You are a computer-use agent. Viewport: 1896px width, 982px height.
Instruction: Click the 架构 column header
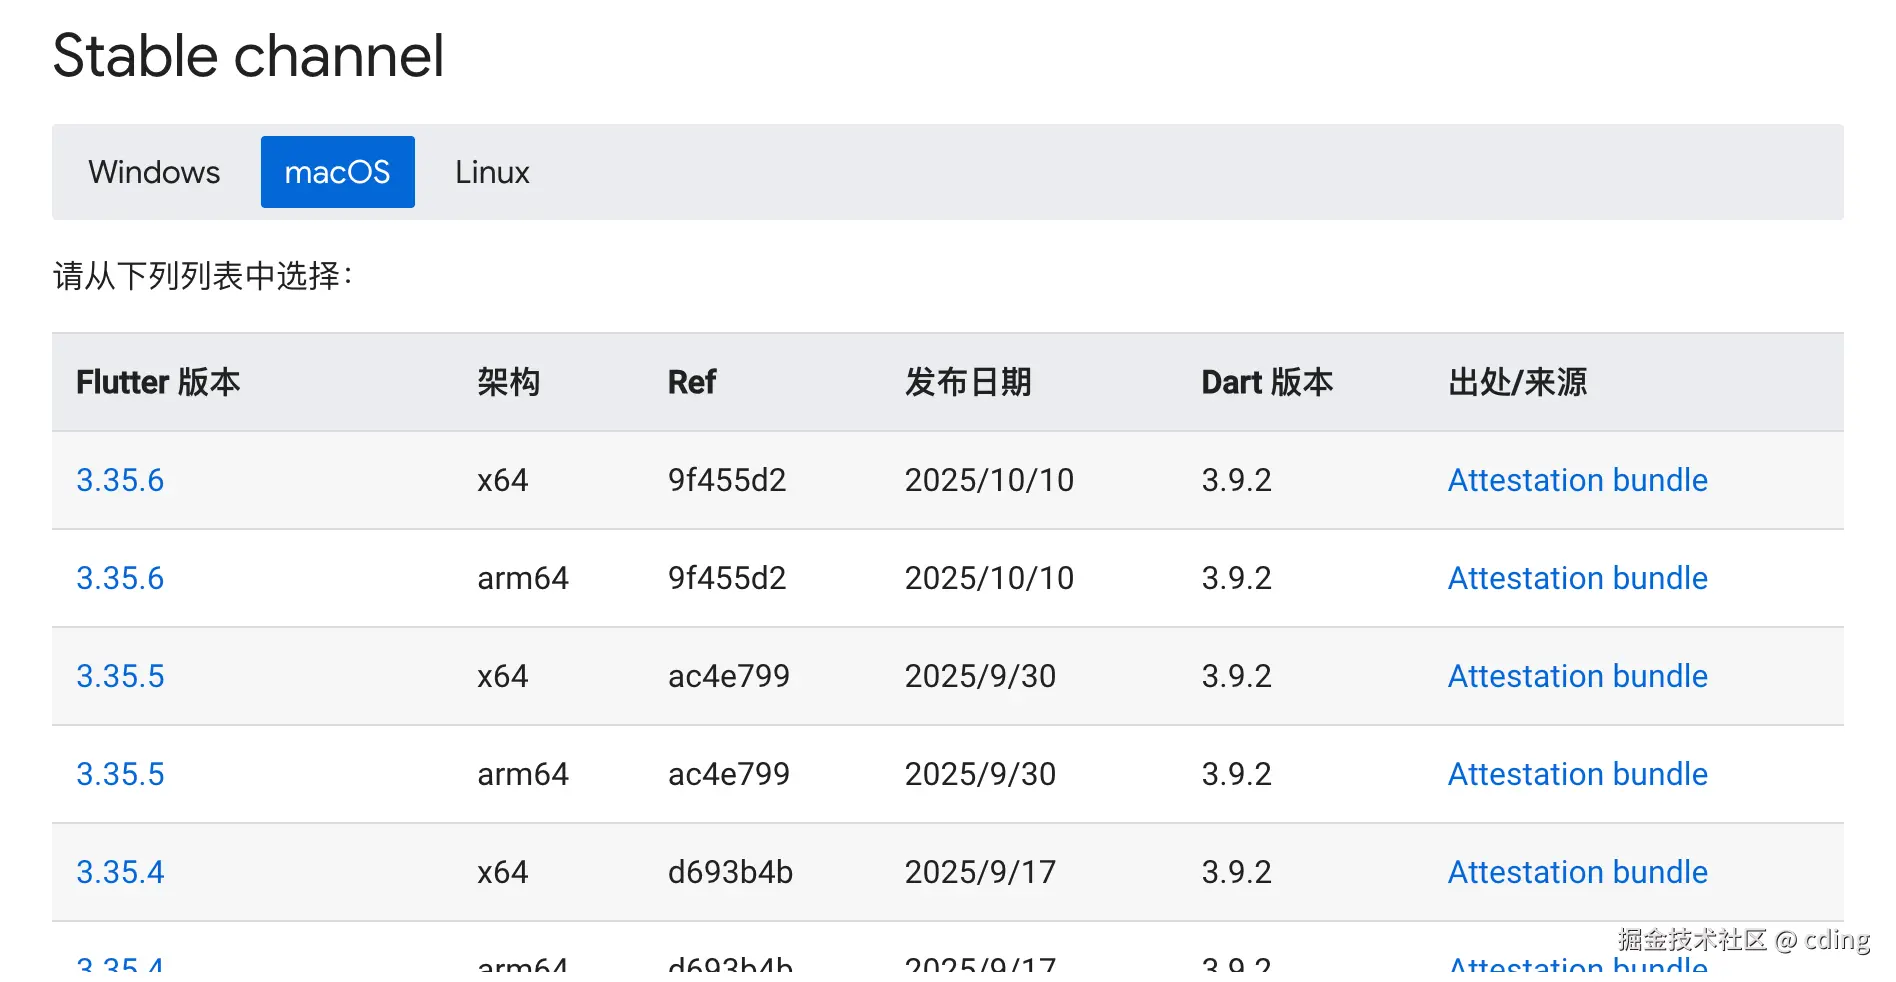pos(508,382)
